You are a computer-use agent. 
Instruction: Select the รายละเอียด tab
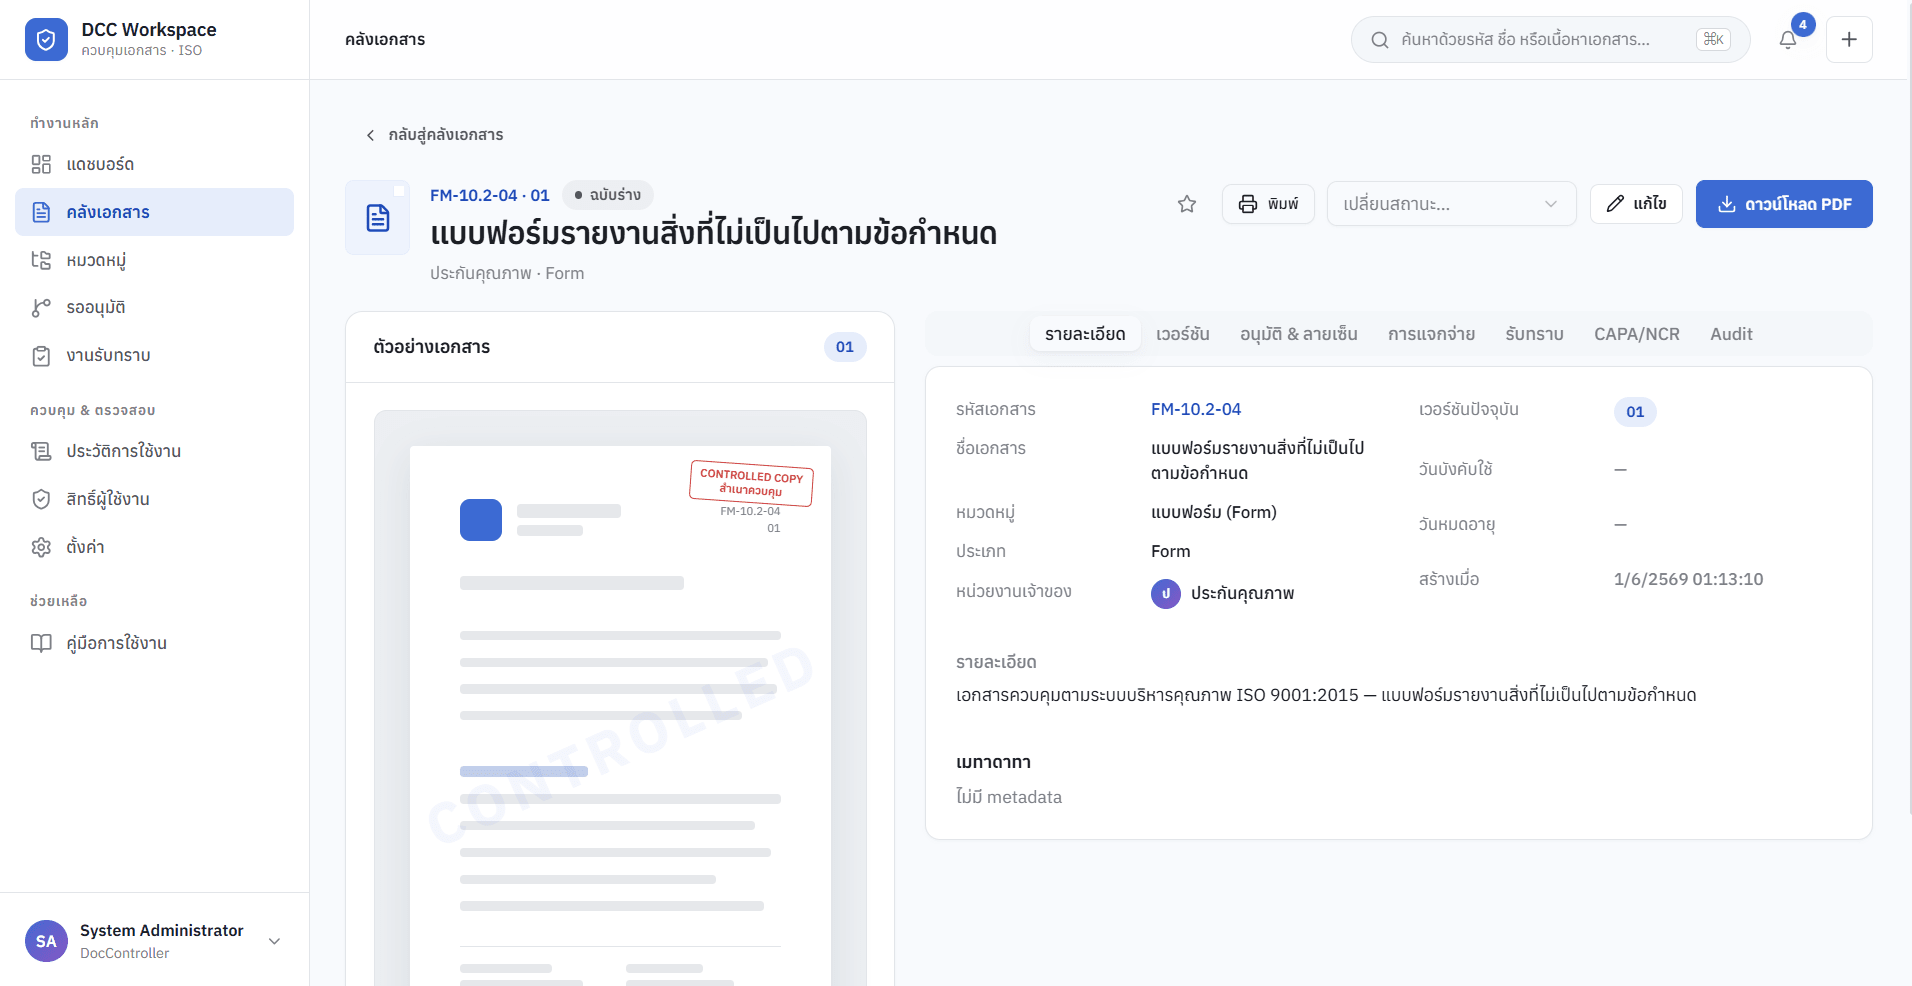[x=1085, y=334]
